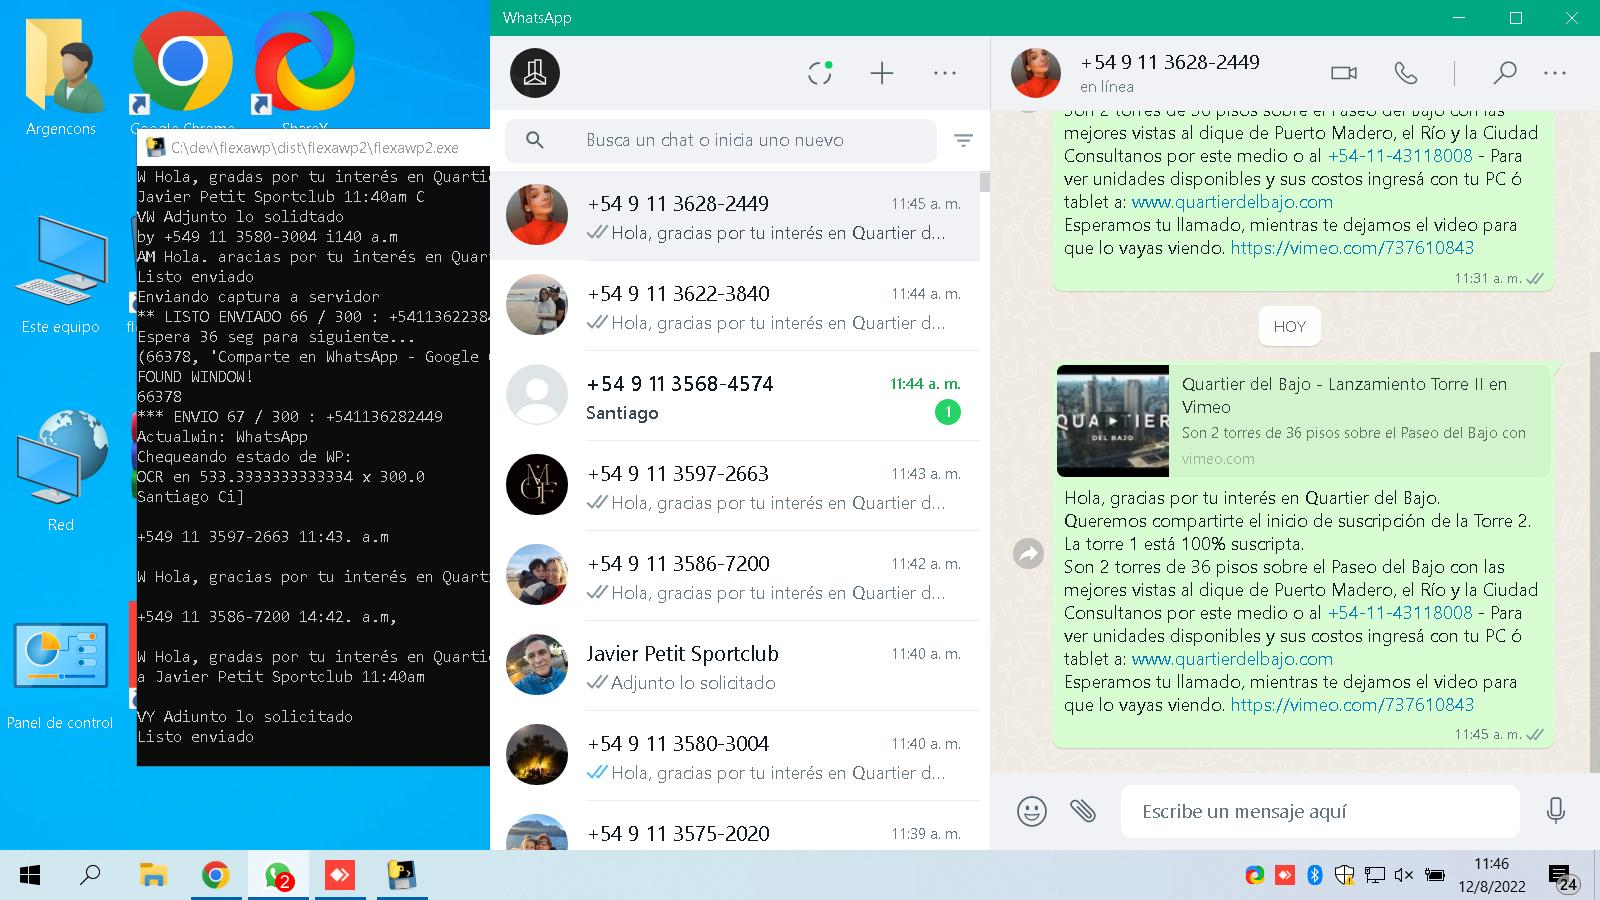Click the Bluetooth tray icon
Viewport: 1600px width, 900px height.
[1315, 875]
